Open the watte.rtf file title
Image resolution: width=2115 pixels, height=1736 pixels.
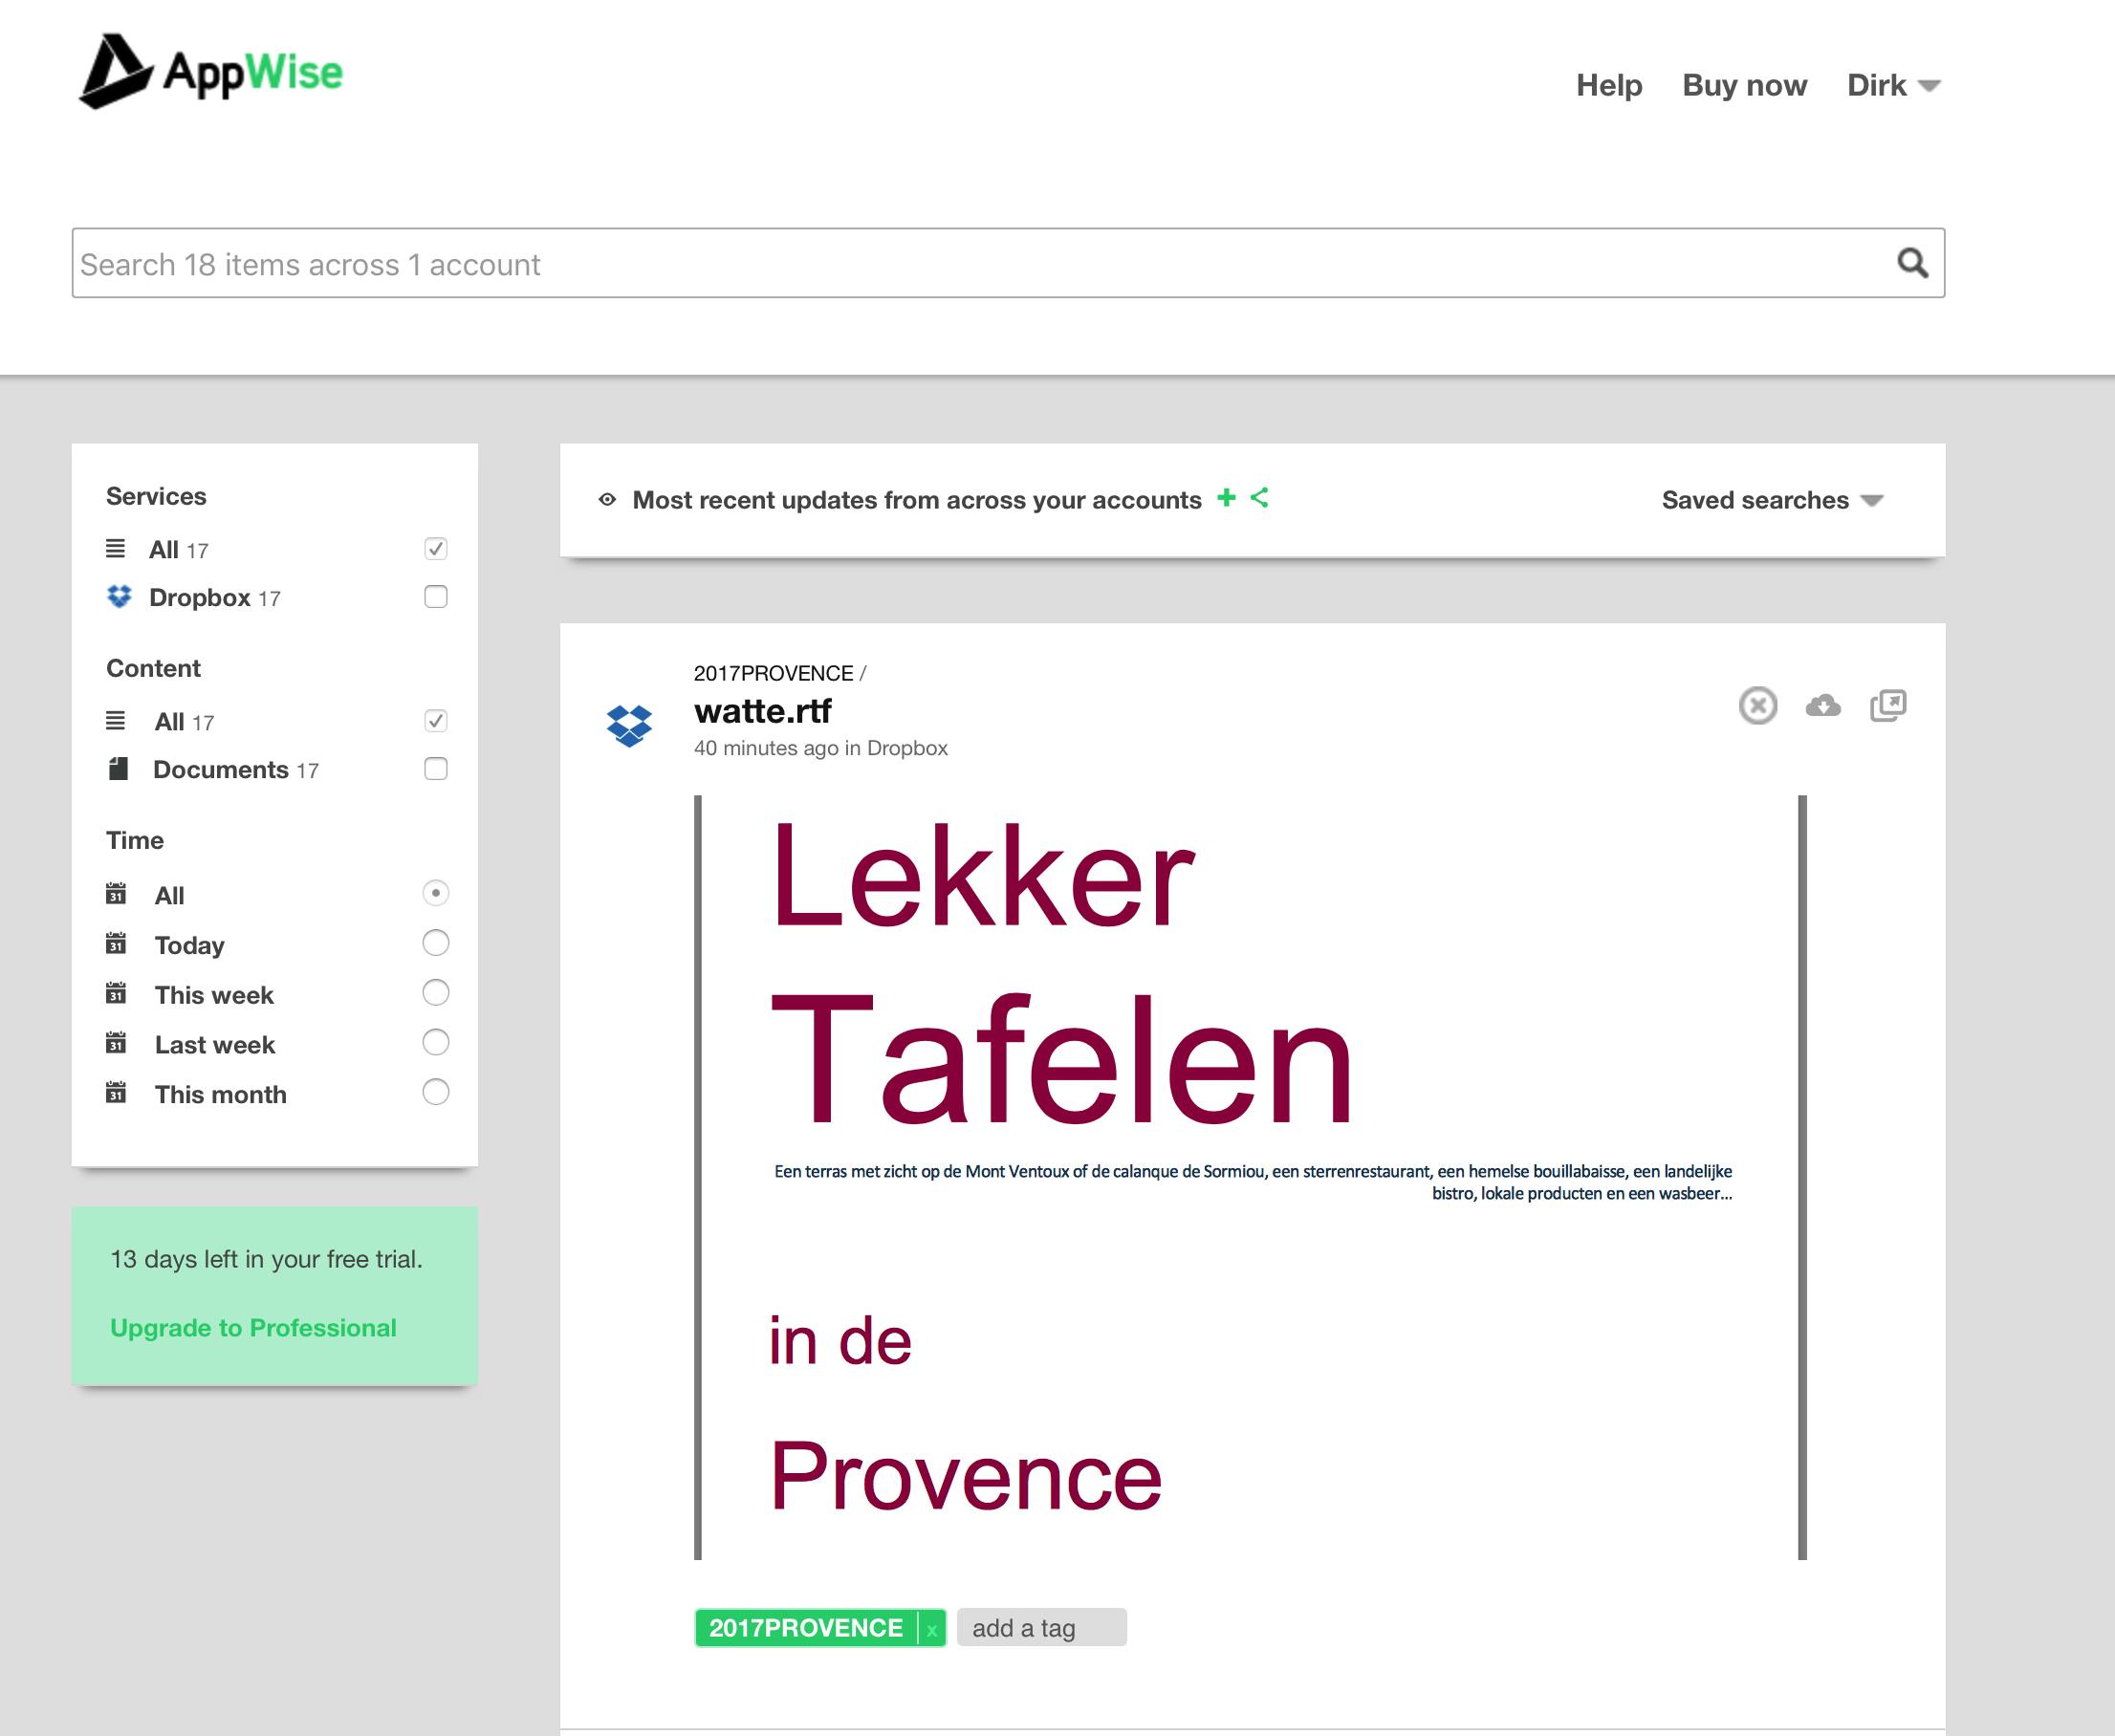(x=762, y=711)
